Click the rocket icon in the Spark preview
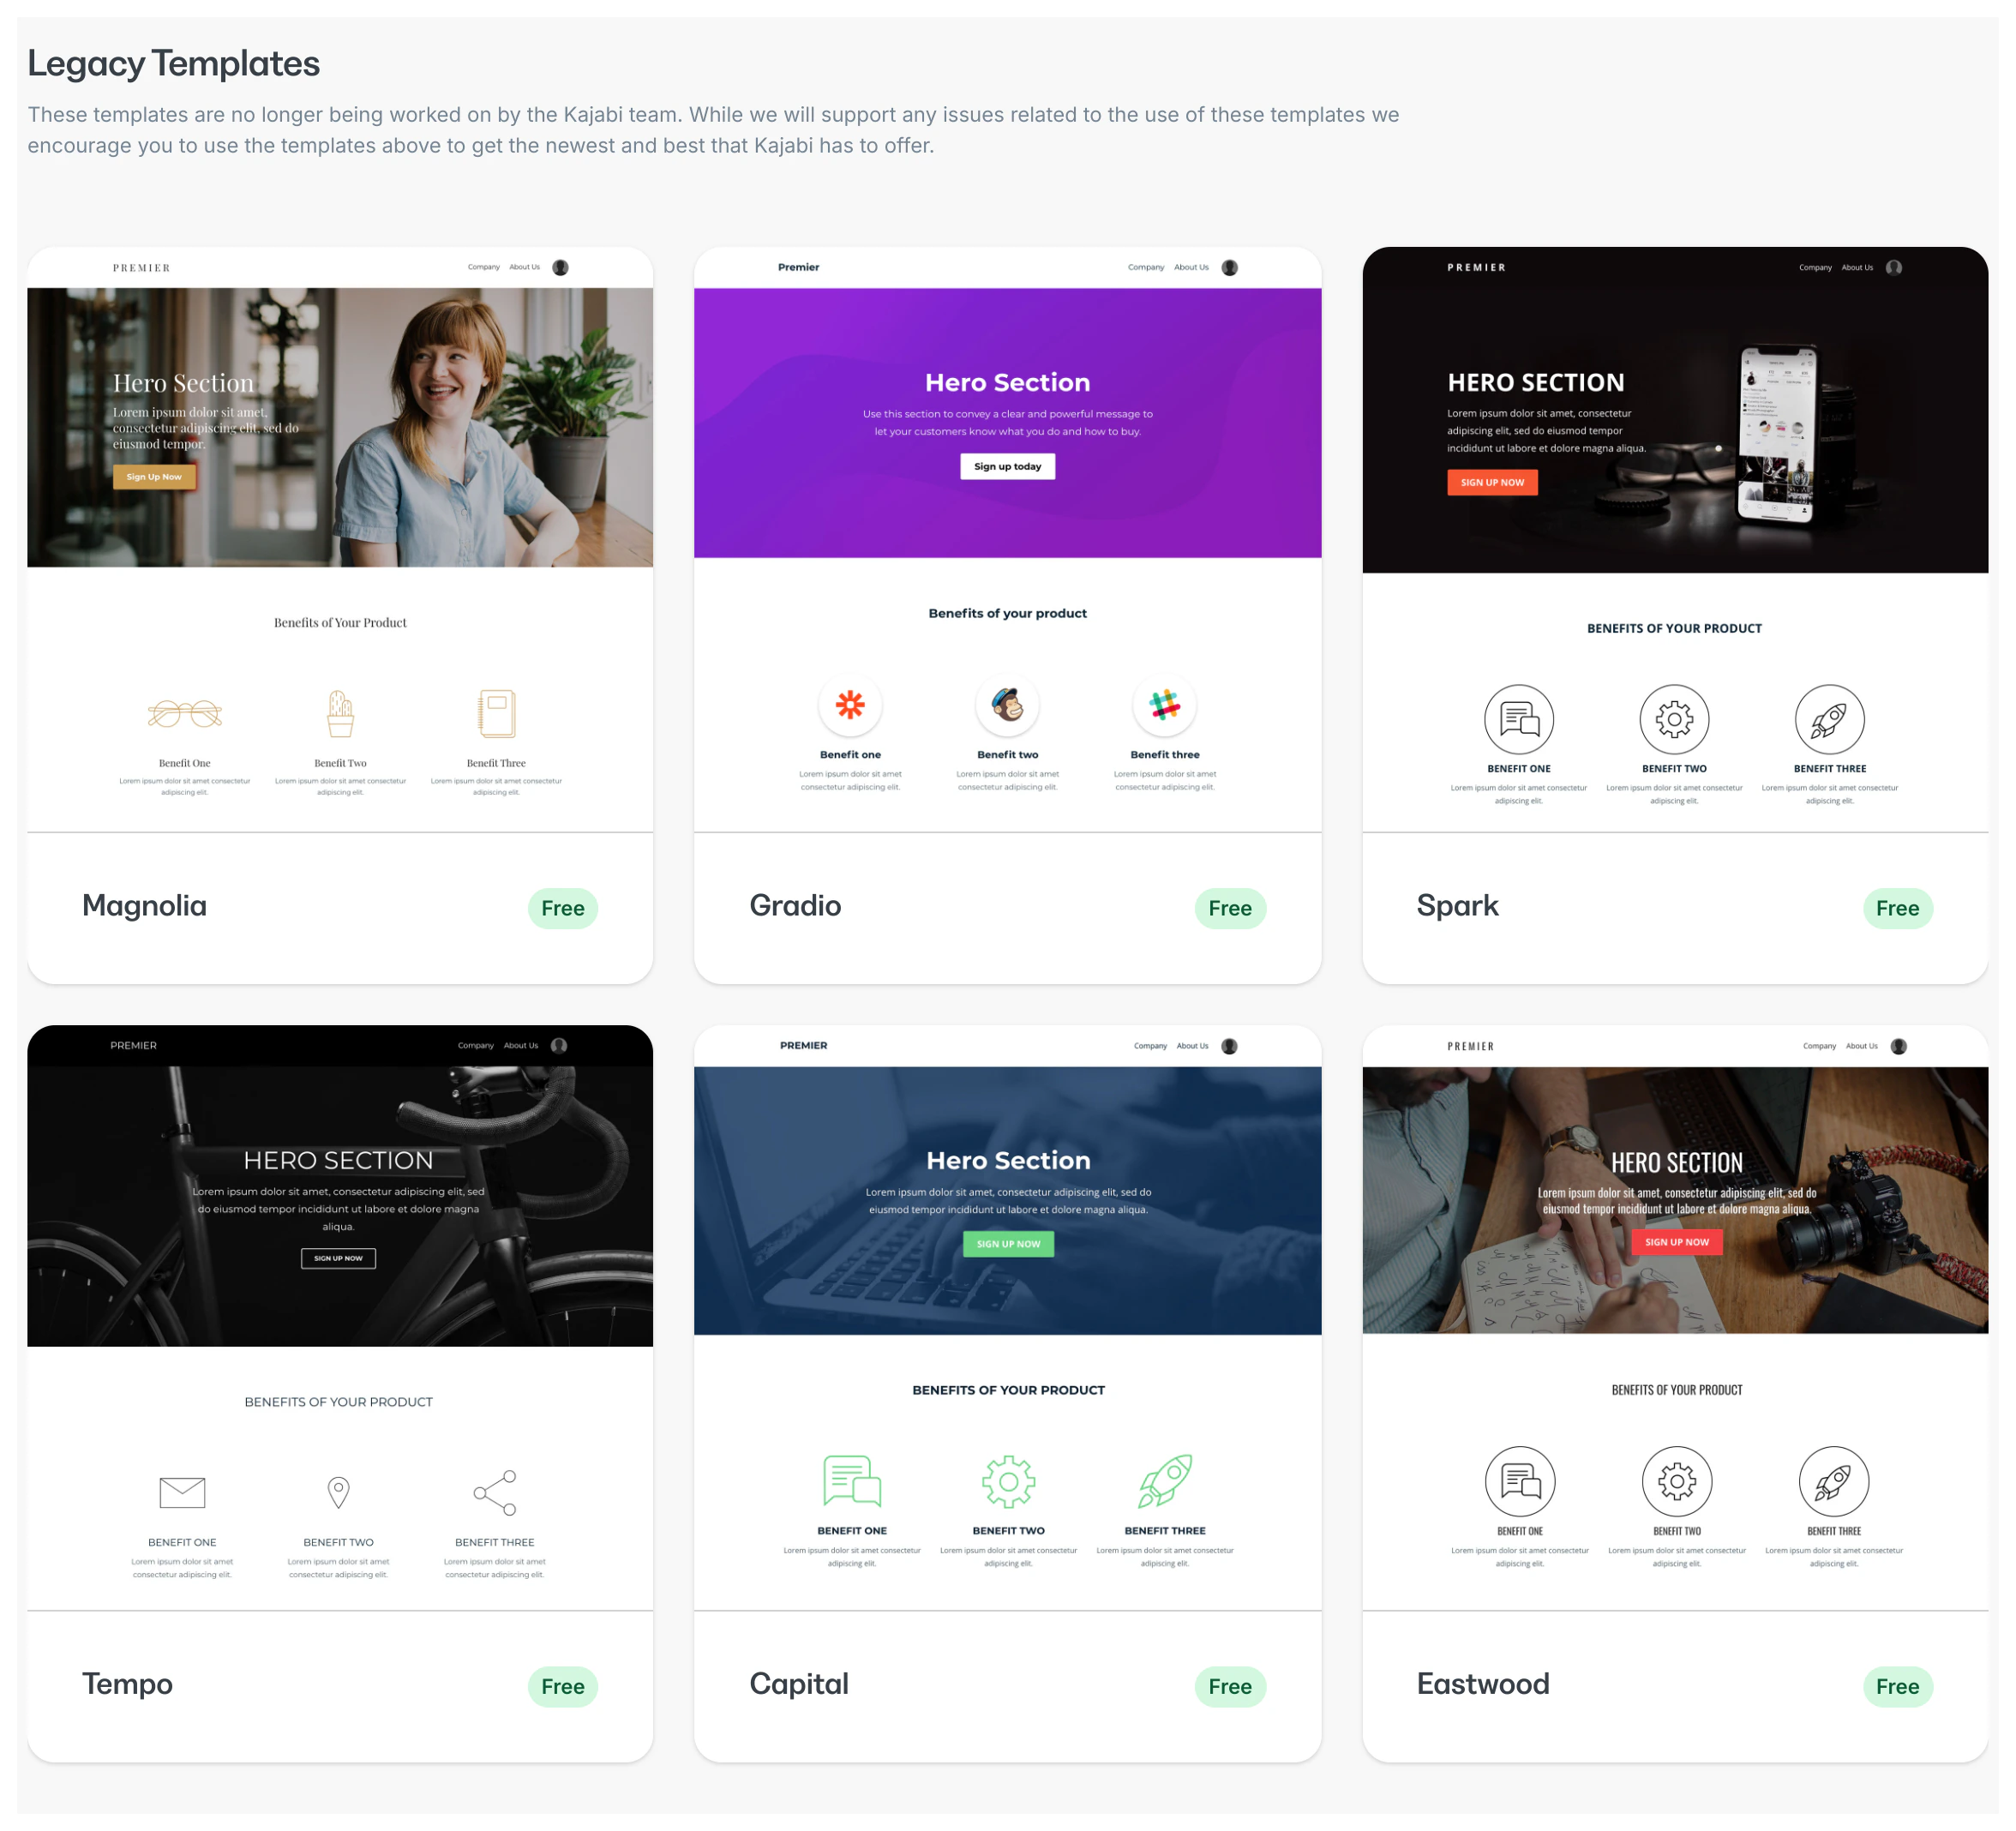 click(1829, 719)
